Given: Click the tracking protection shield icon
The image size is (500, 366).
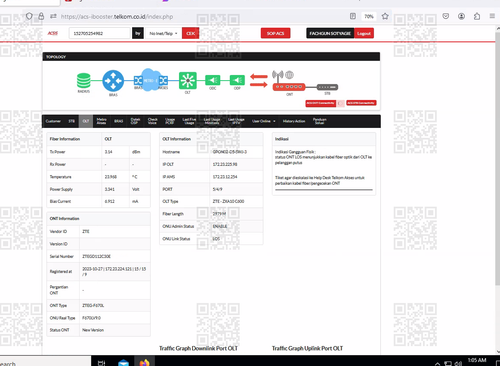Looking at the screenshot, I should [29, 16].
